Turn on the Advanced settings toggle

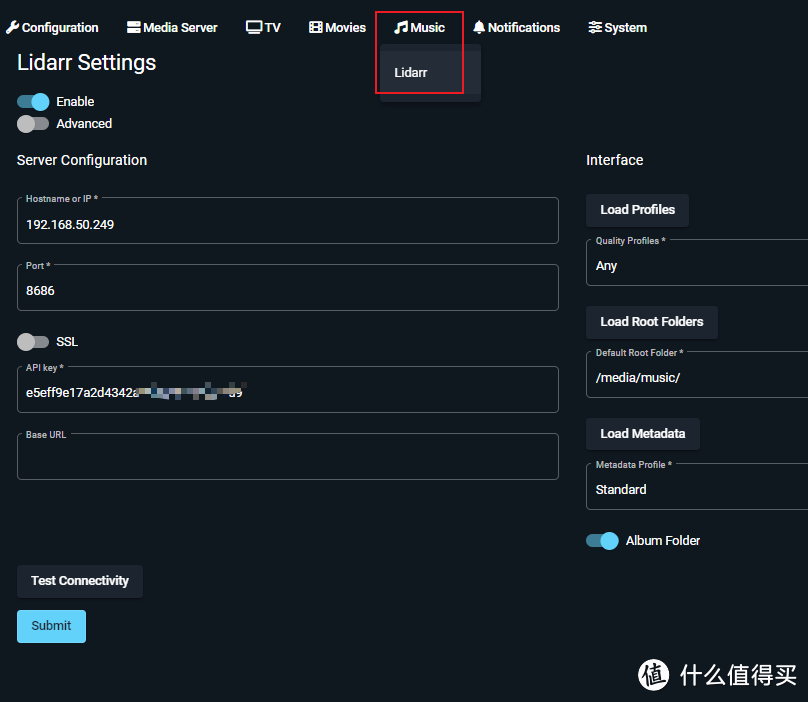click(33, 124)
